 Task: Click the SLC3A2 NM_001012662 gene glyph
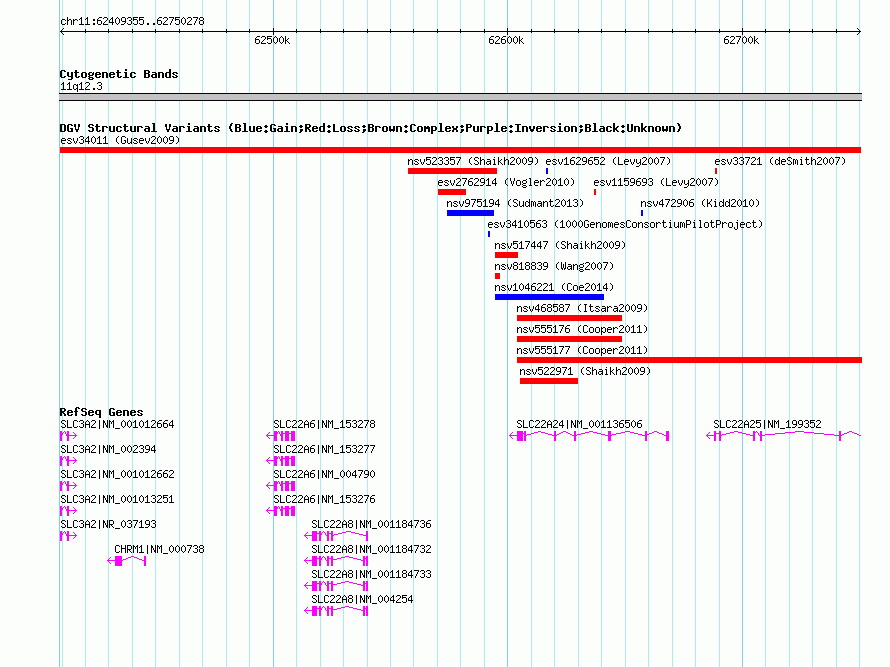pyautogui.click(x=68, y=486)
